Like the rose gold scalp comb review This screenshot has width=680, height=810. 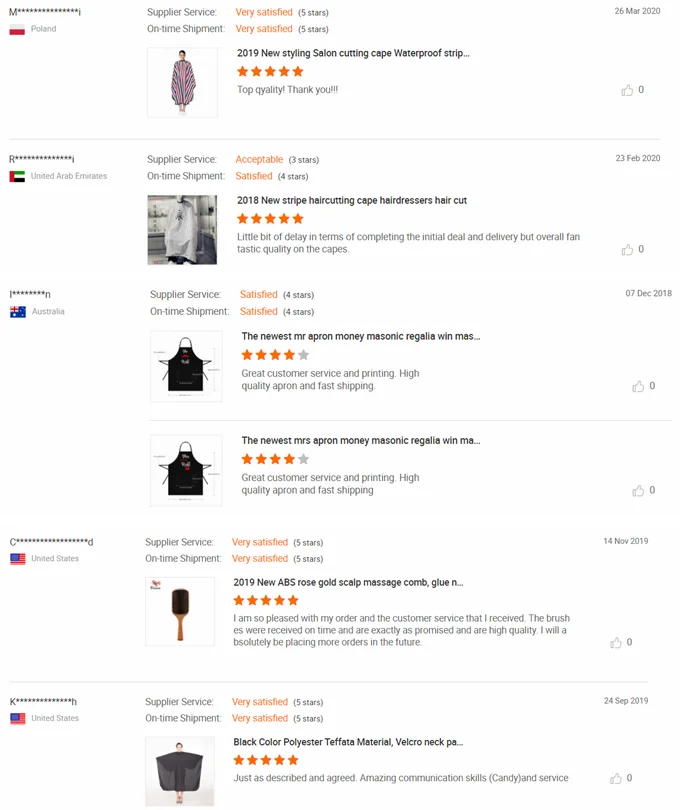click(x=615, y=643)
